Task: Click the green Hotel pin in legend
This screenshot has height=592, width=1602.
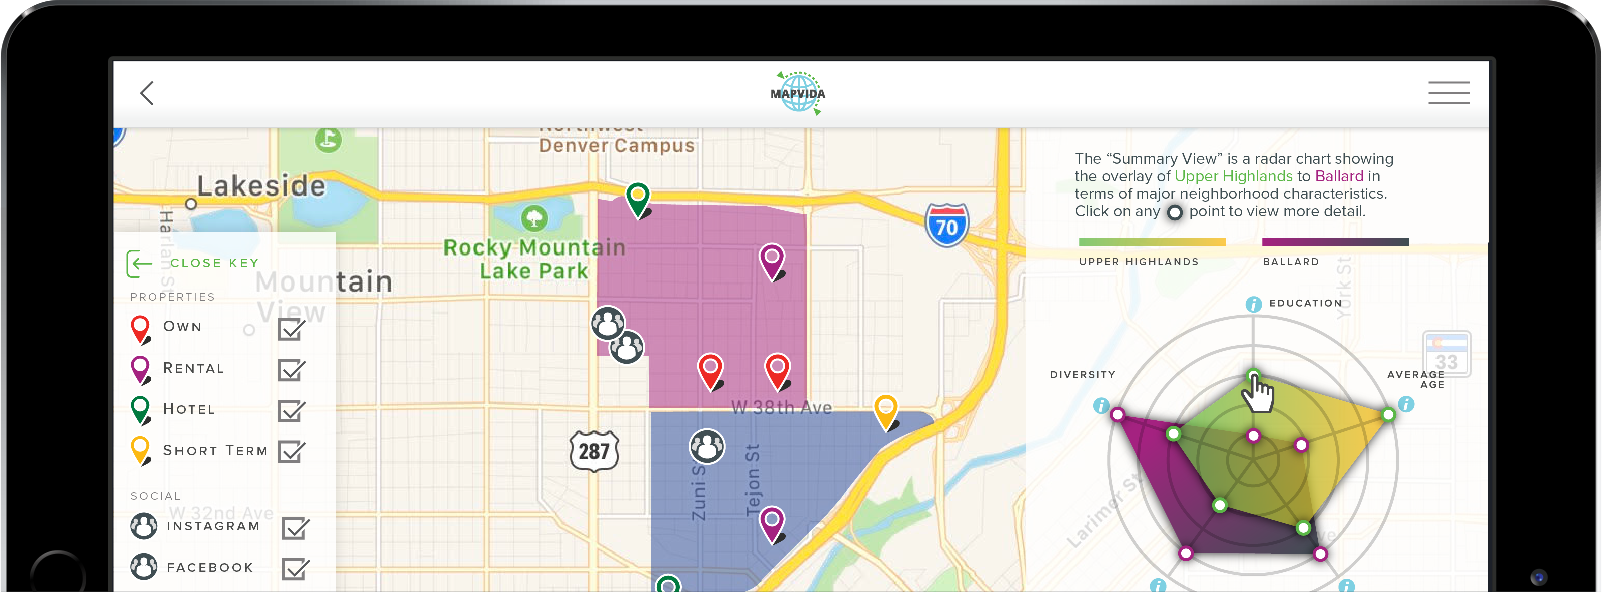Action: coord(141,410)
